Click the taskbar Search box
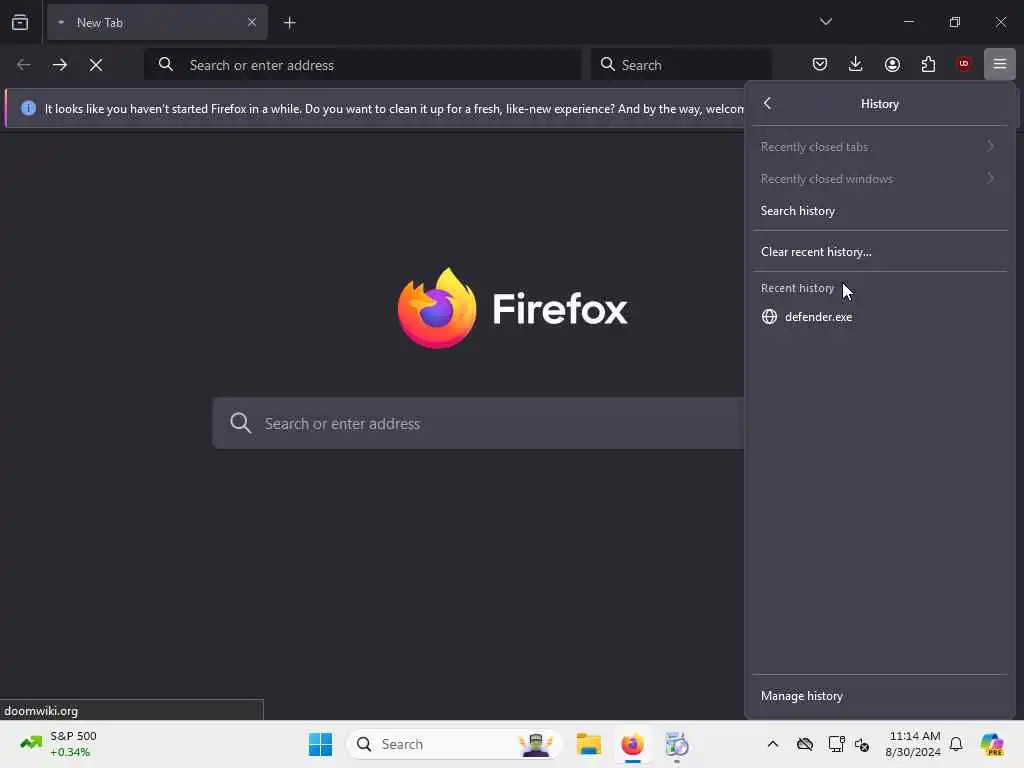The height and width of the screenshot is (768, 1024). coord(455,744)
